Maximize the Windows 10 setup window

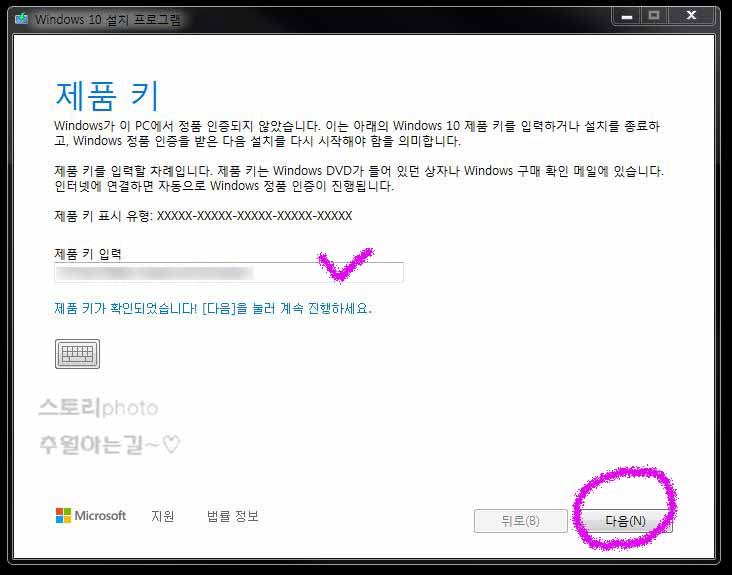[654, 16]
